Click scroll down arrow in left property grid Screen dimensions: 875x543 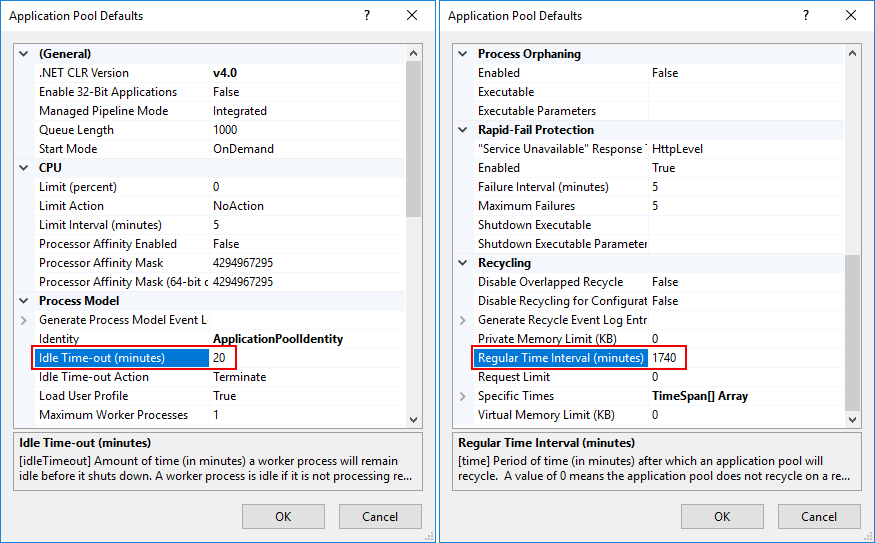point(414,420)
